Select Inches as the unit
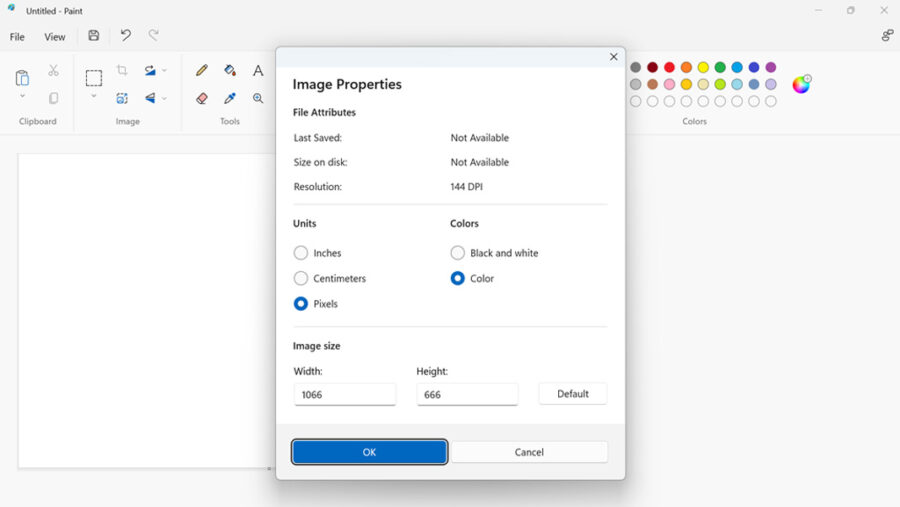The image size is (900, 507). pos(301,253)
